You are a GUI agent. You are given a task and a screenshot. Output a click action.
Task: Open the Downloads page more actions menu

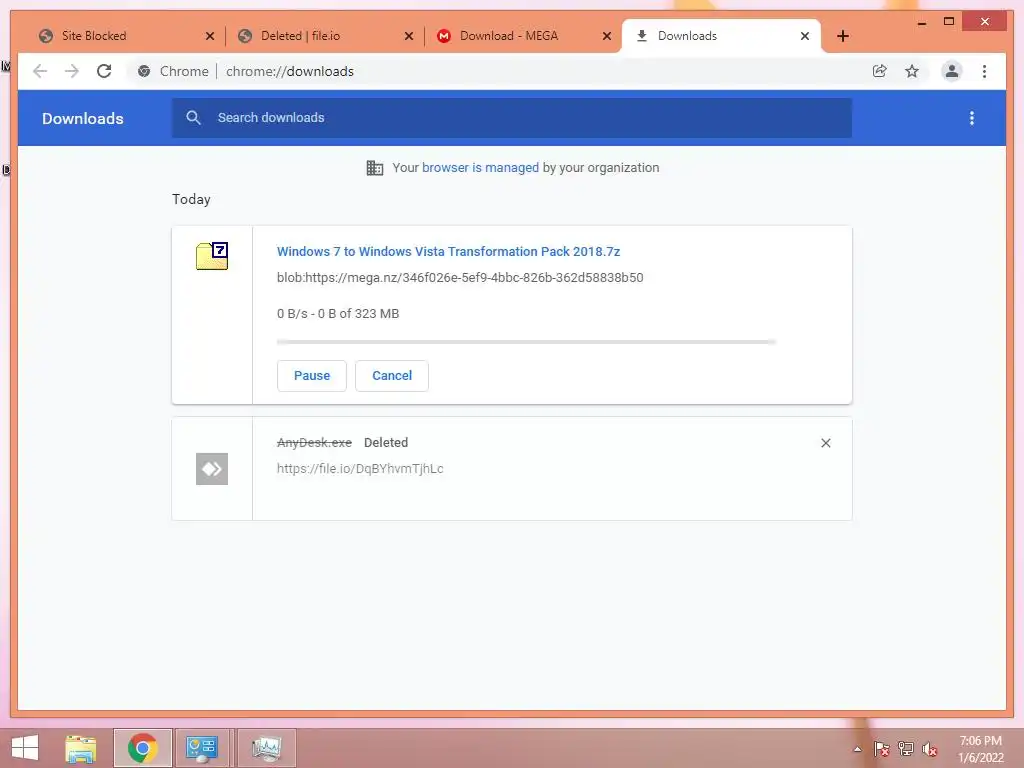pyautogui.click(x=972, y=118)
